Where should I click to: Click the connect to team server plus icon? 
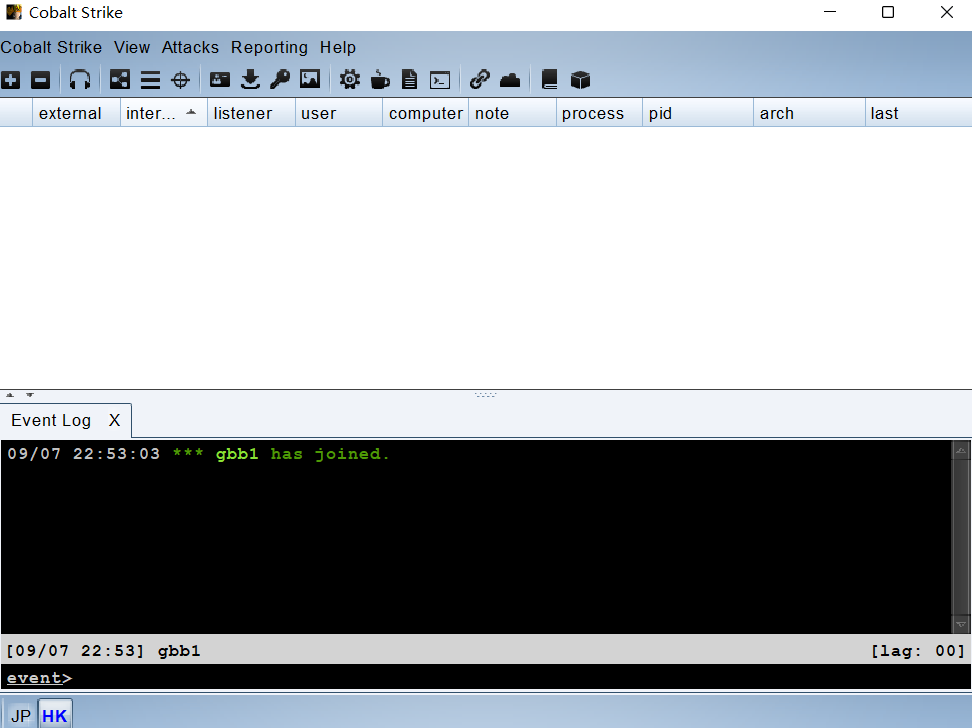pos(11,80)
